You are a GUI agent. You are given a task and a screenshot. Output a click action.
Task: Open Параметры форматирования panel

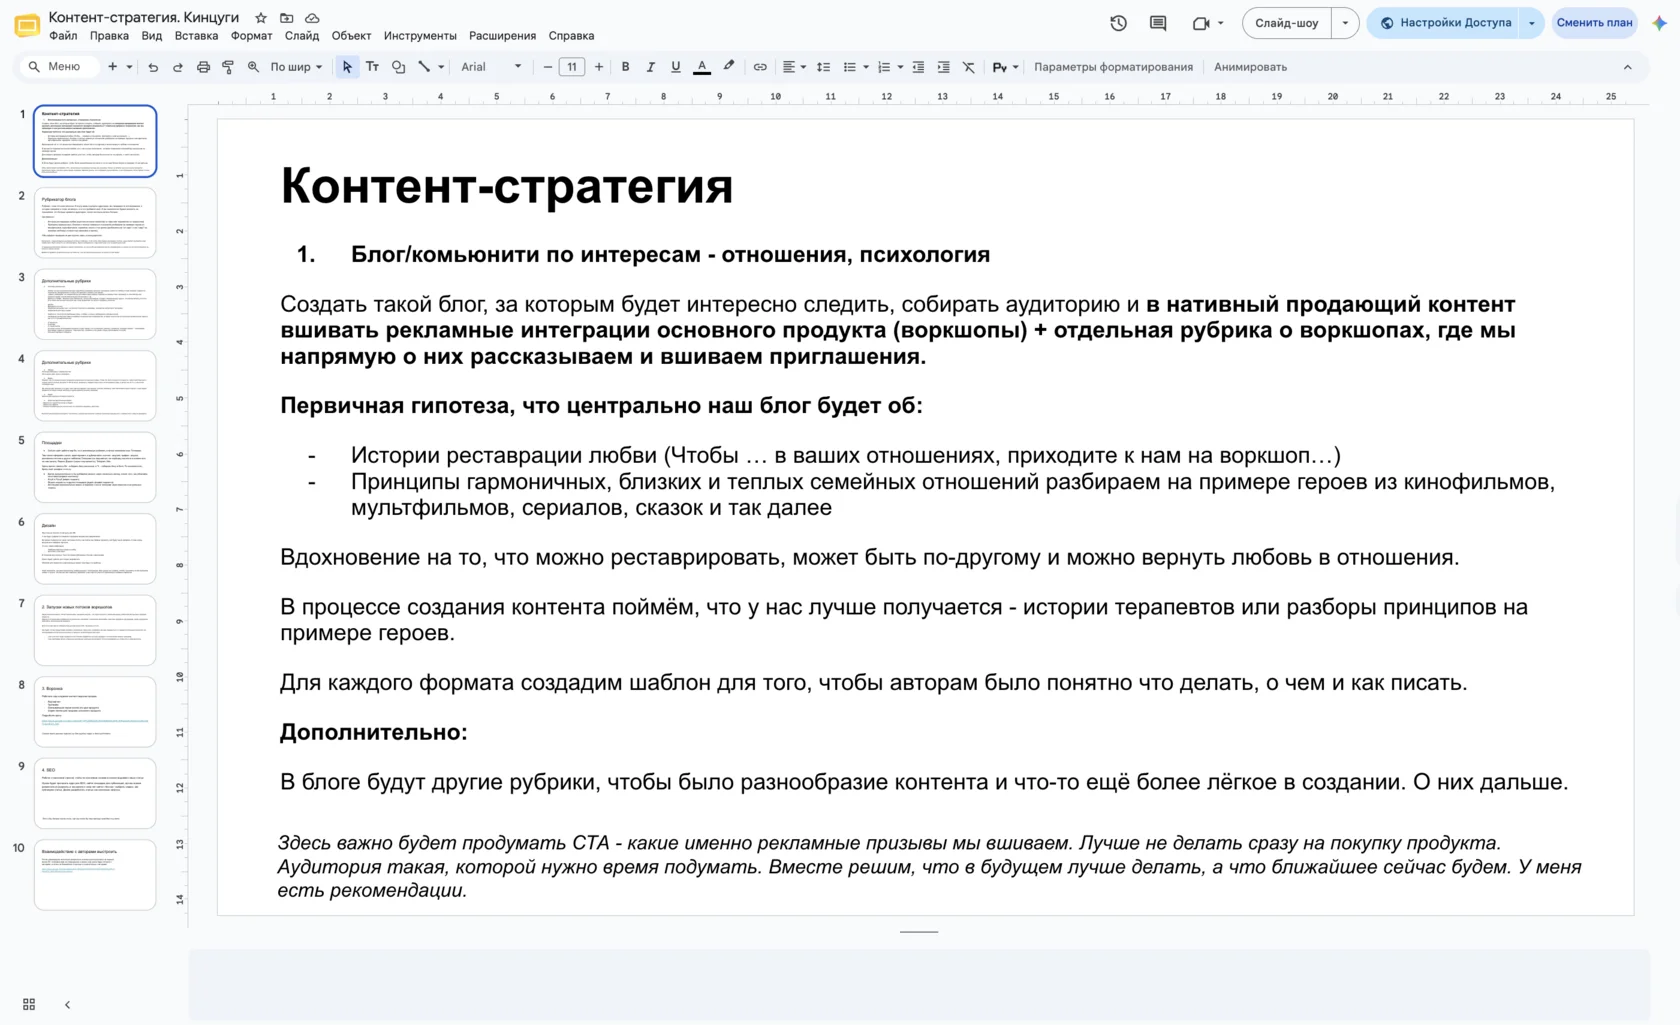pyautogui.click(x=1113, y=67)
